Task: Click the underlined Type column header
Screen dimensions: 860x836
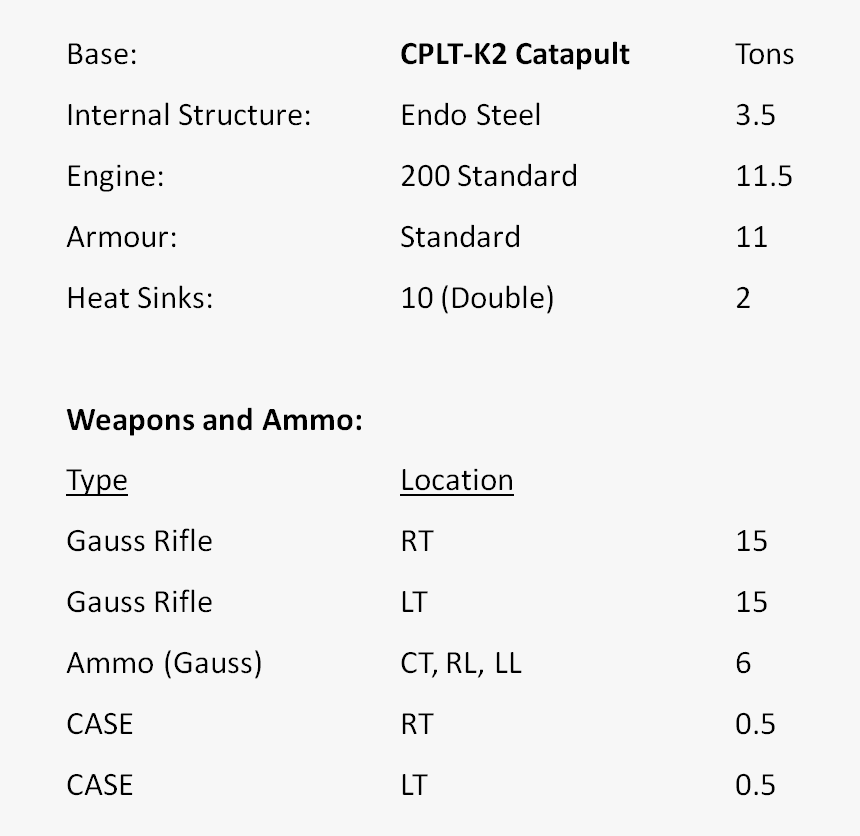Action: coord(97,481)
